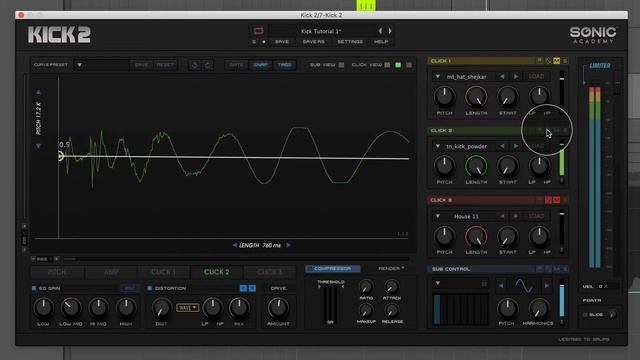
Task: Click the Compressor Release knob
Action: coord(392,311)
